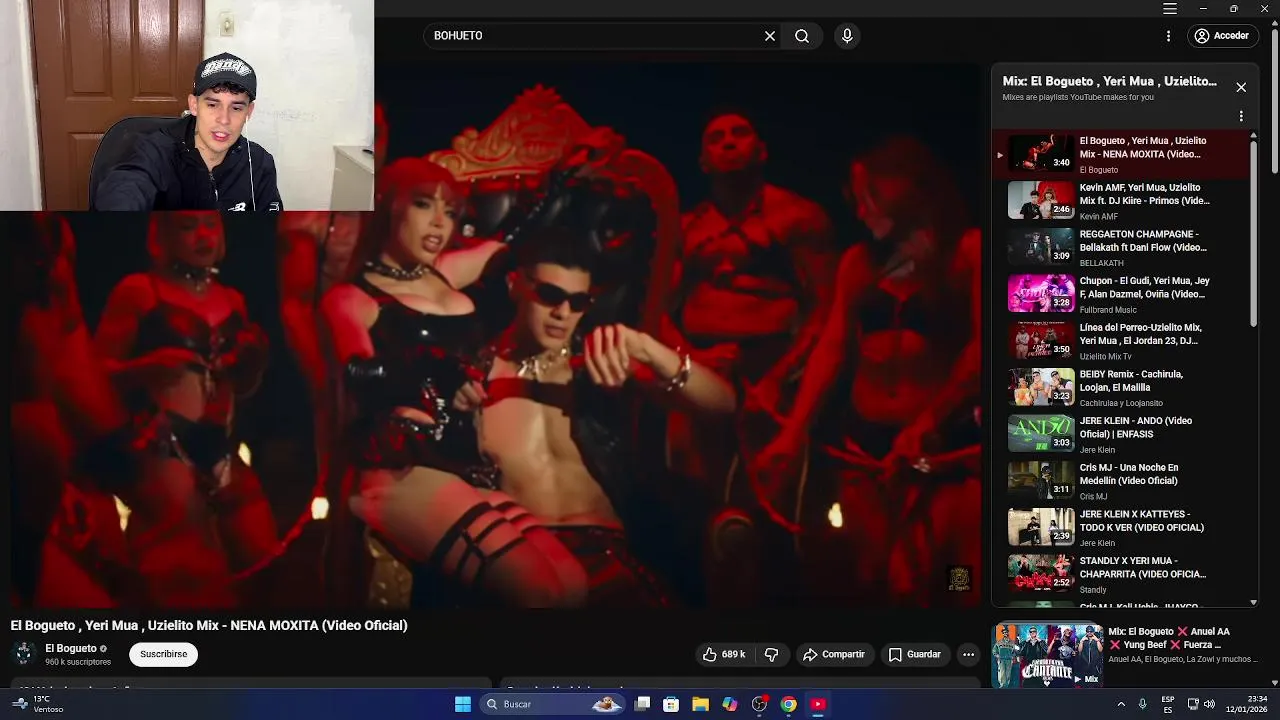Image resolution: width=1280 pixels, height=720 pixels.
Task: Click the Compartir share button
Action: click(834, 654)
